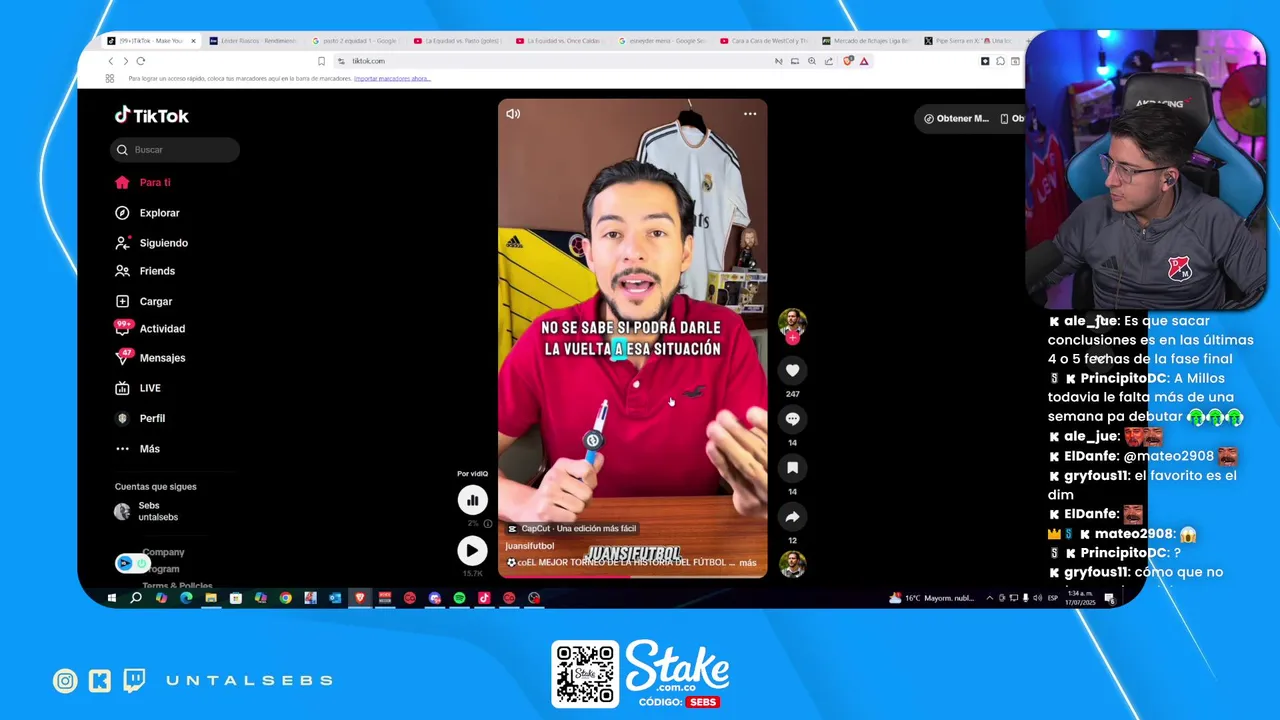Click Importar marcadores ahora link
Screen dimensions: 1280x720
pos(392,78)
